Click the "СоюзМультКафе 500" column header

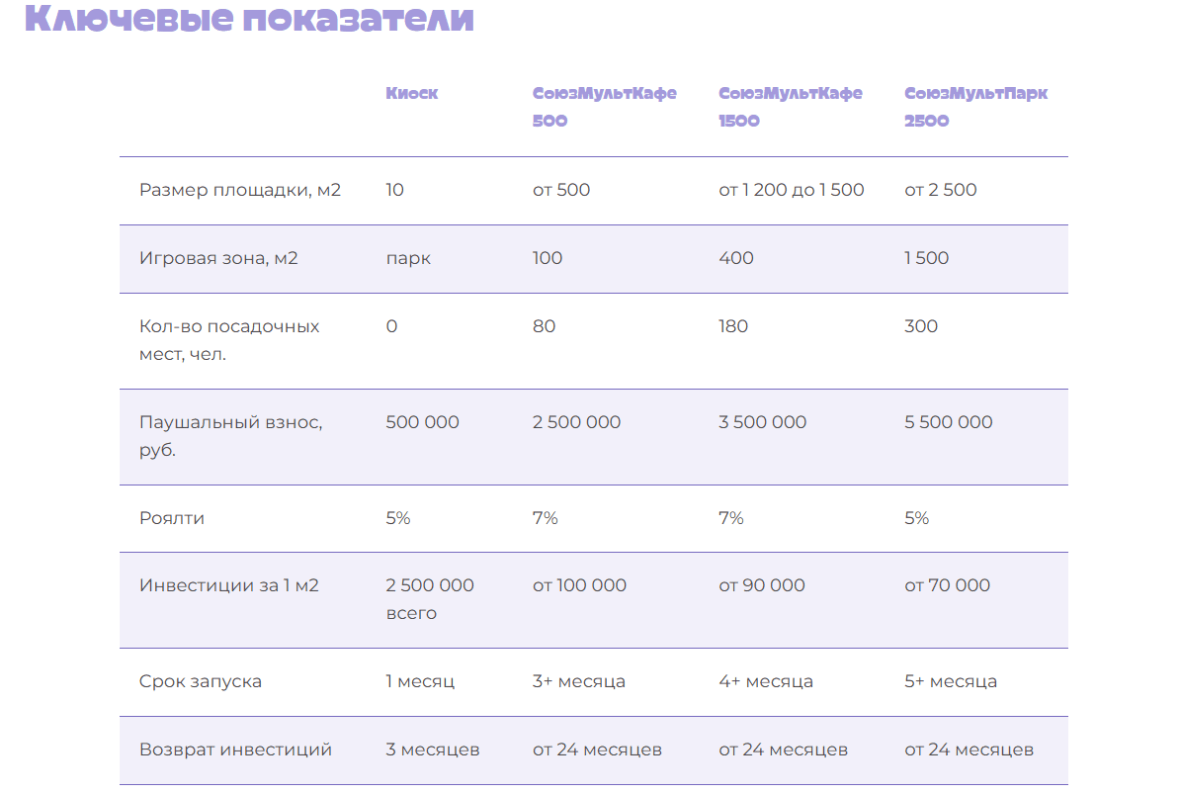(x=604, y=107)
